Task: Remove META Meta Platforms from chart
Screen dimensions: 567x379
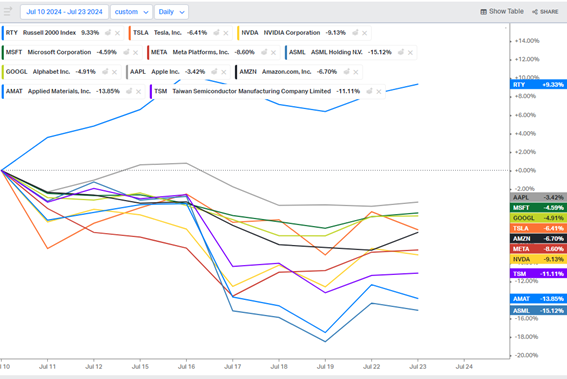Action: pos(273,52)
